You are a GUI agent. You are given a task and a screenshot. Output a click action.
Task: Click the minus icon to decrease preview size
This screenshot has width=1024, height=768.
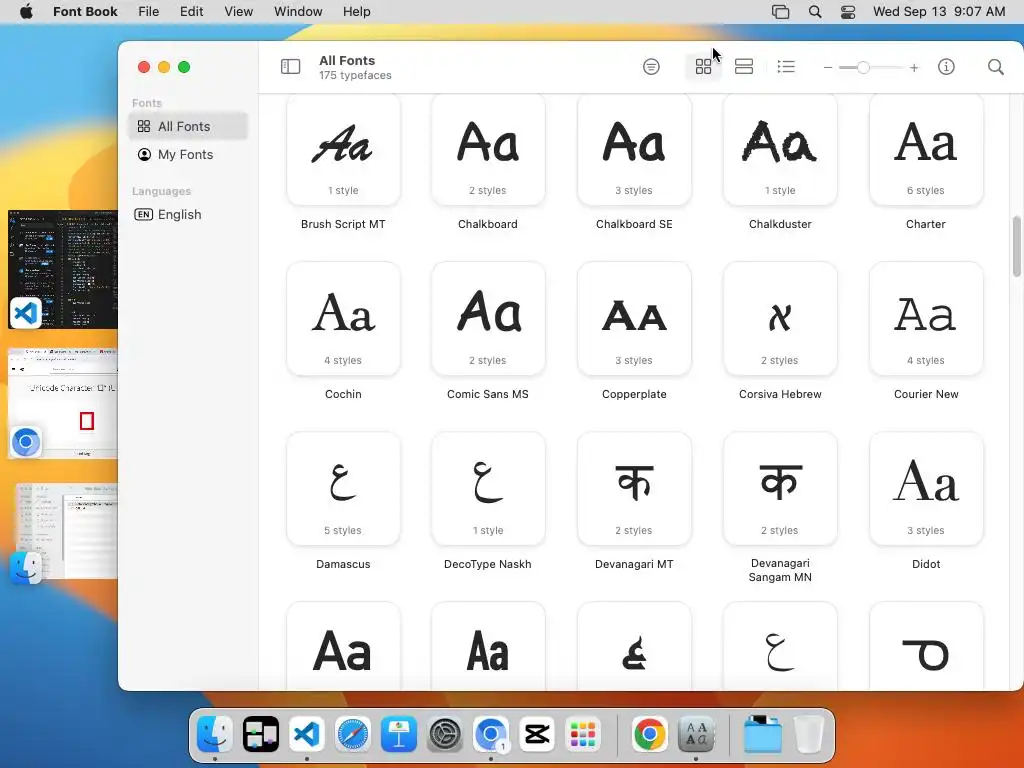(x=827, y=67)
